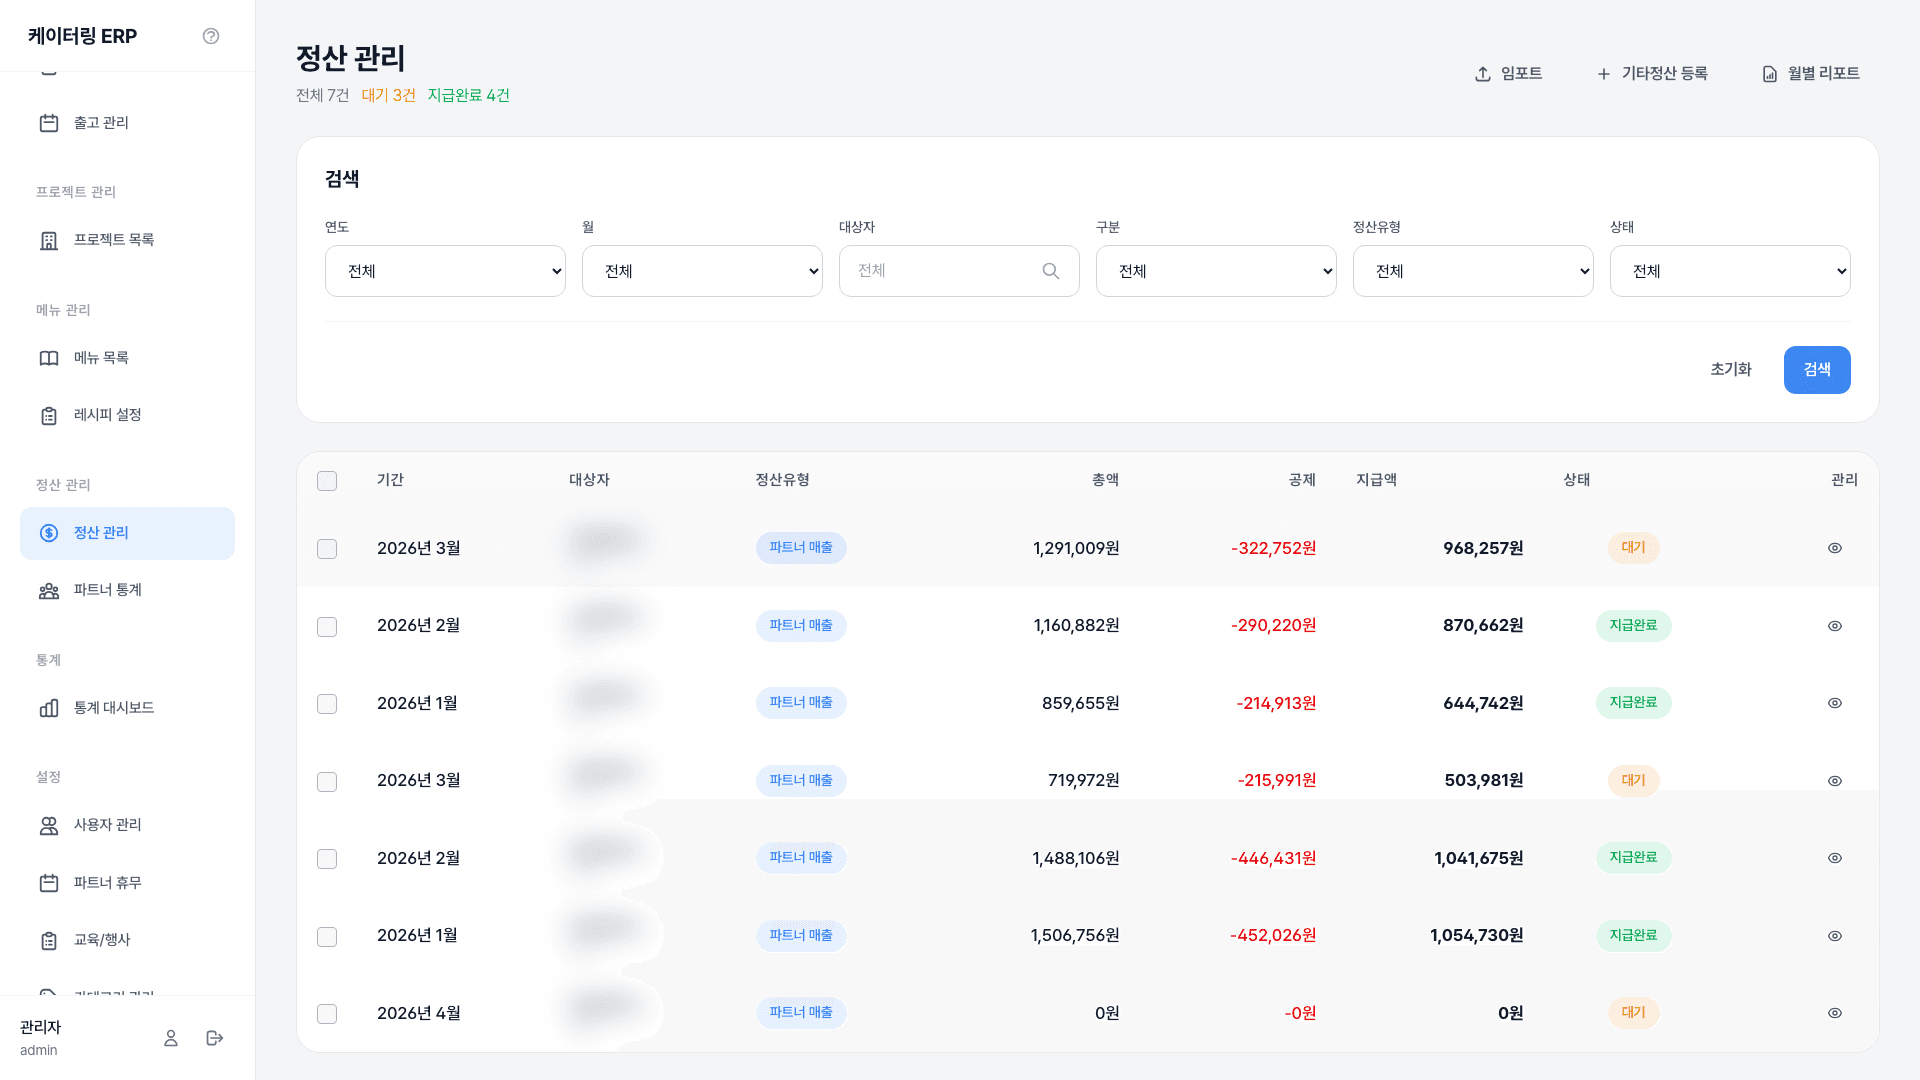This screenshot has height=1080, width=1920.
Task: Expand the 상태 status dropdown
Action: pyautogui.click(x=1730, y=271)
